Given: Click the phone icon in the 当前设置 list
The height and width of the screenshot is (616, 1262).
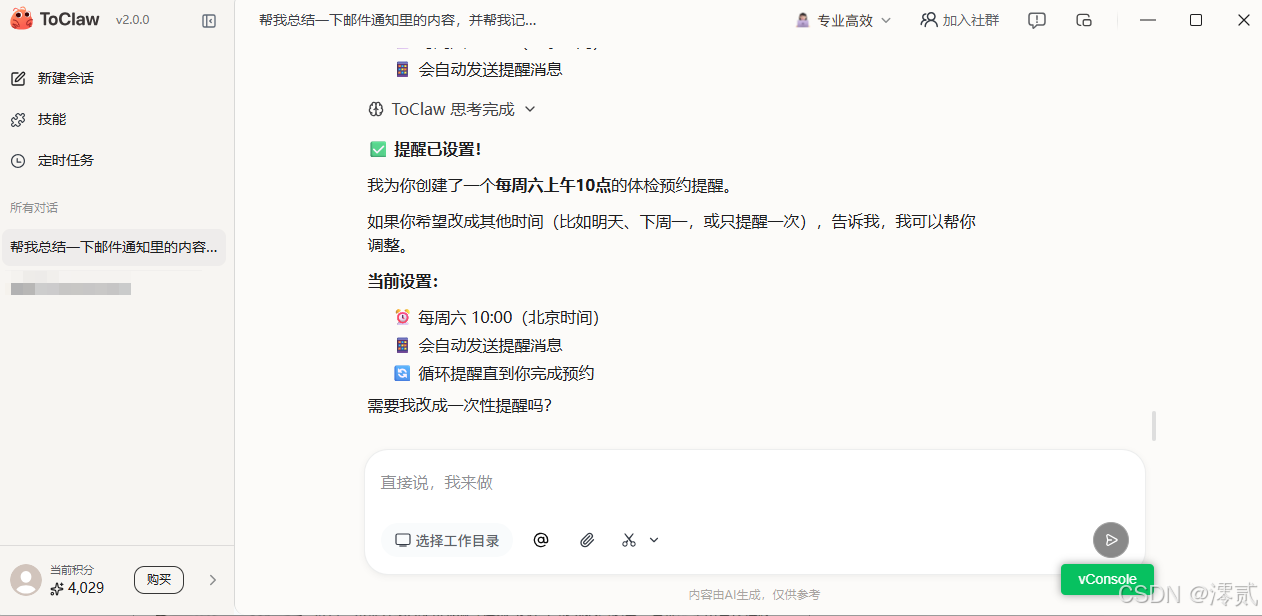Looking at the screenshot, I should 403,345.
